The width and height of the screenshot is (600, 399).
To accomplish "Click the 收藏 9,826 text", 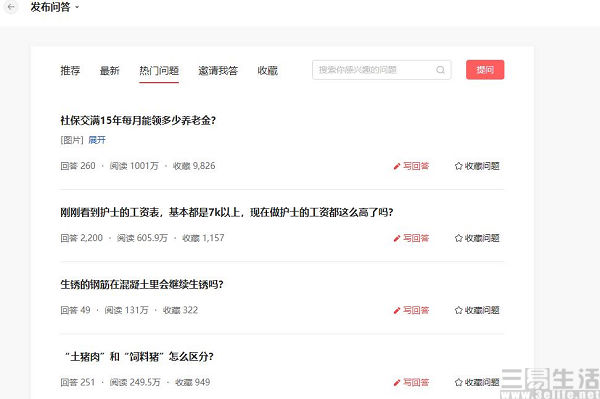I will point(194,166).
